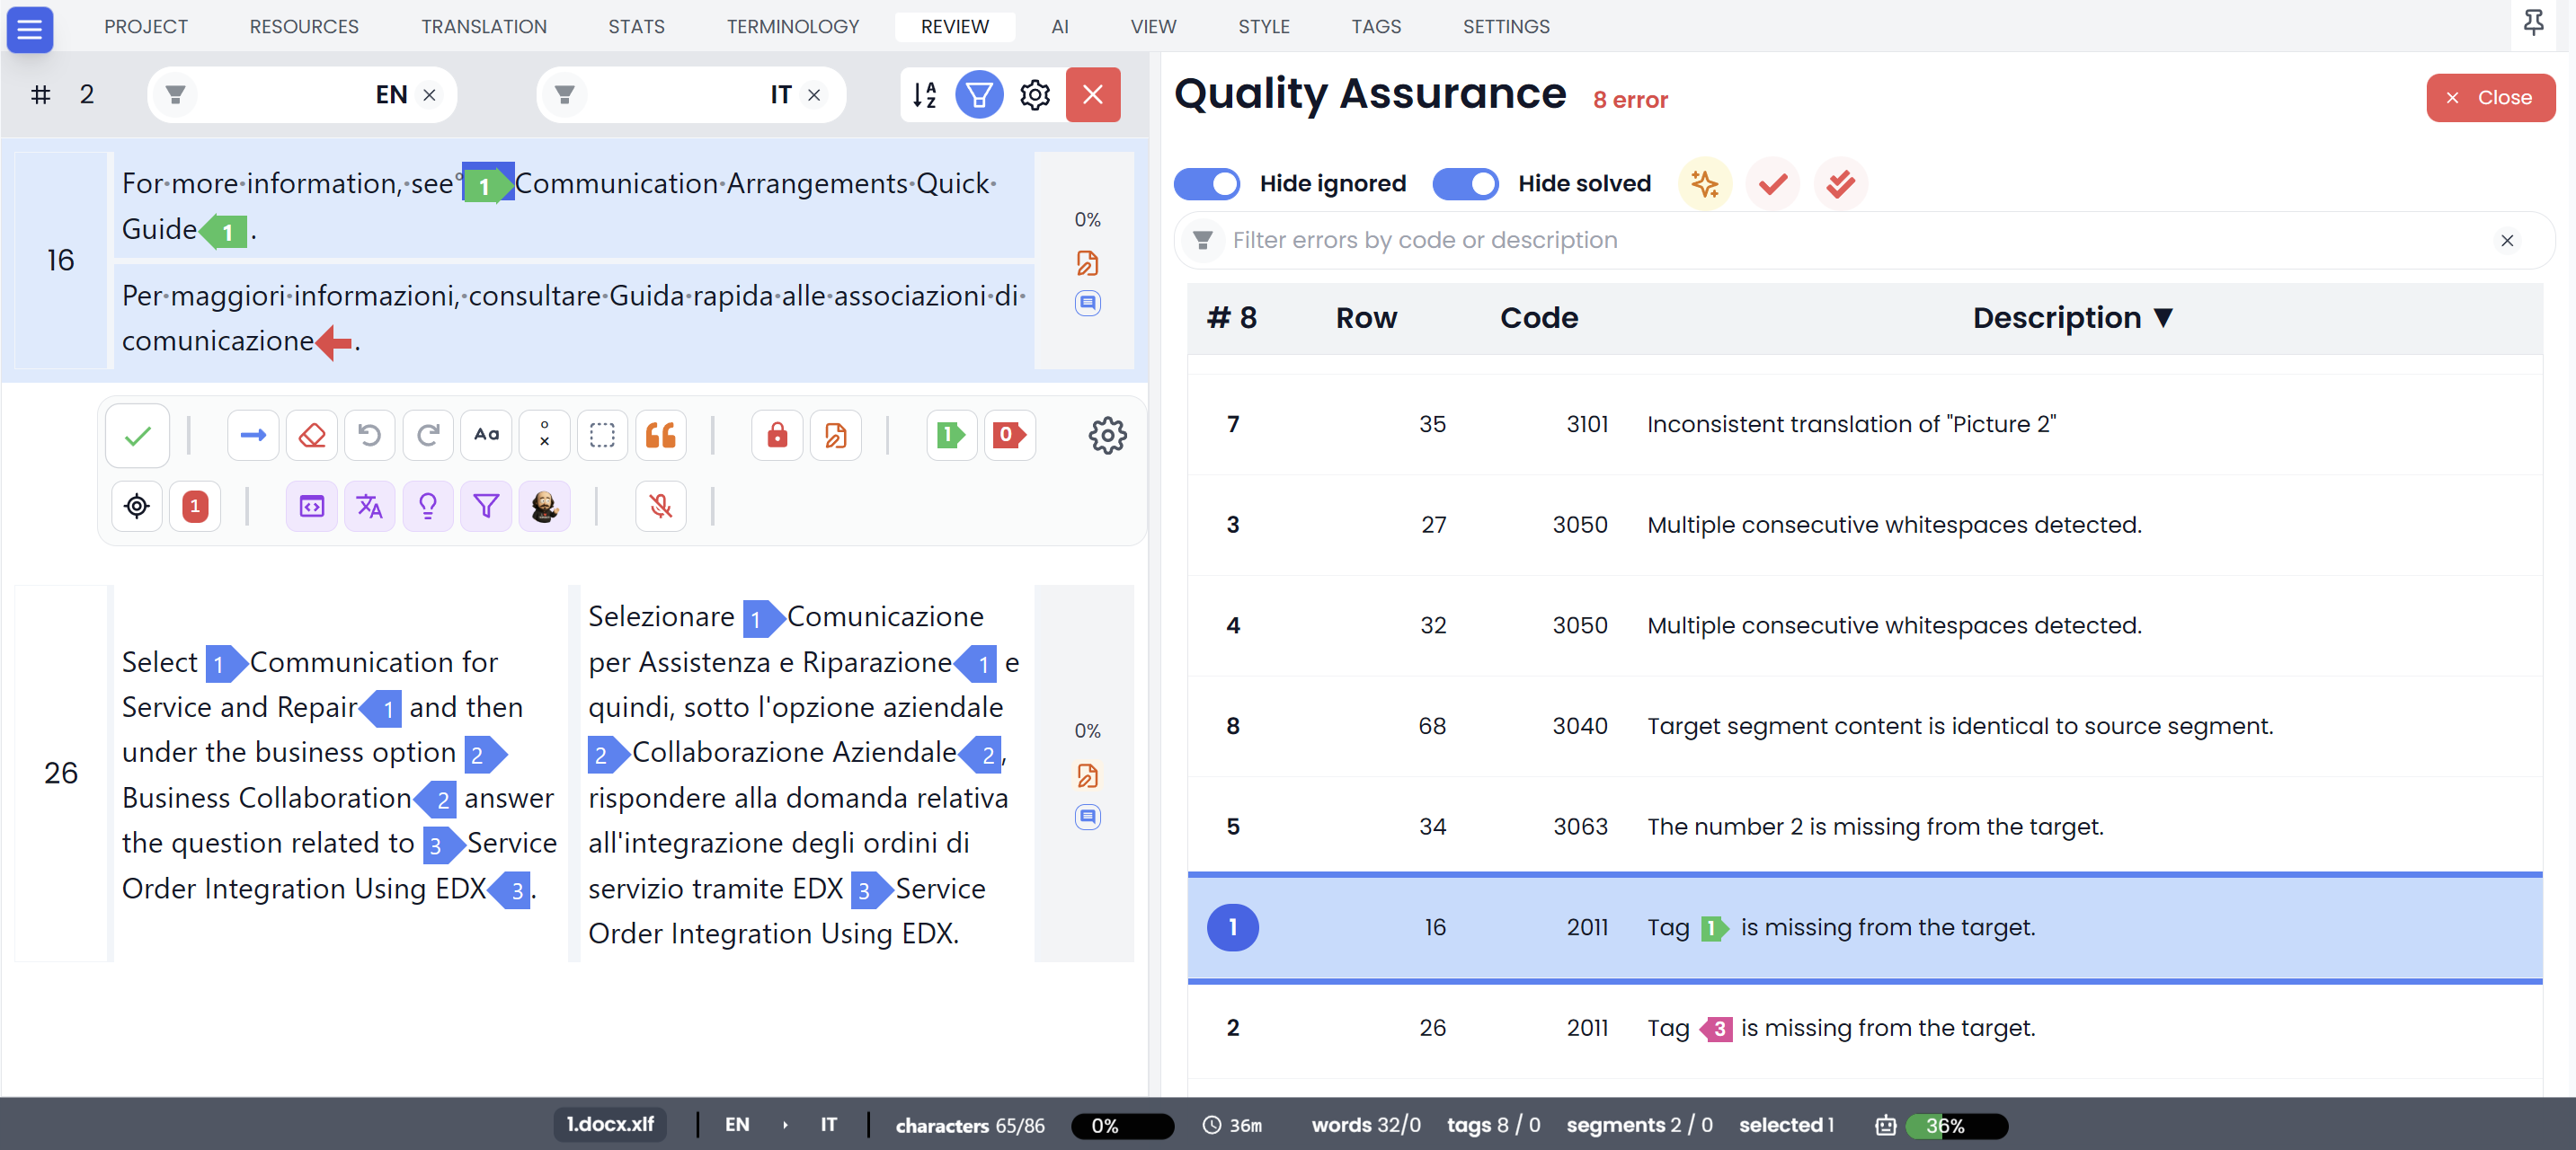Turn off the Hide solved toggle
2576x1150 pixels.
1465,184
